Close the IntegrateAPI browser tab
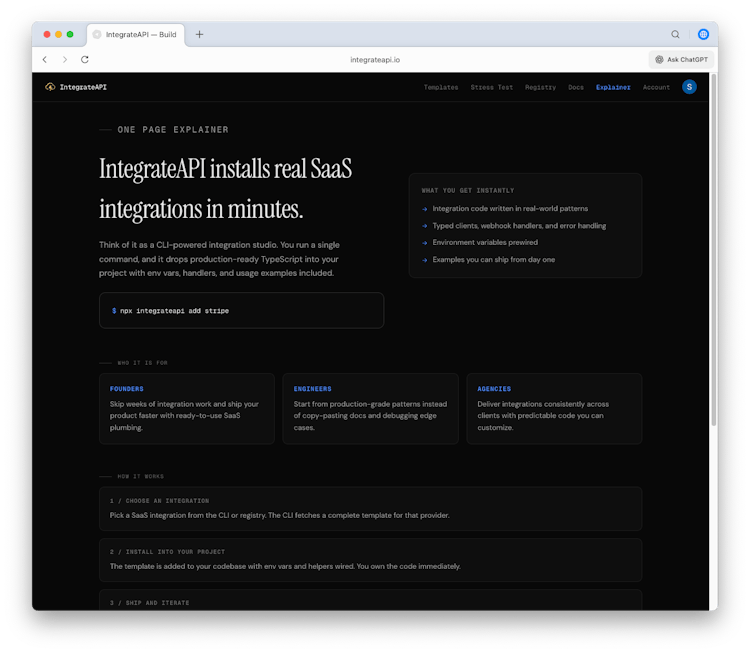This screenshot has width=750, height=653. (x=97, y=34)
